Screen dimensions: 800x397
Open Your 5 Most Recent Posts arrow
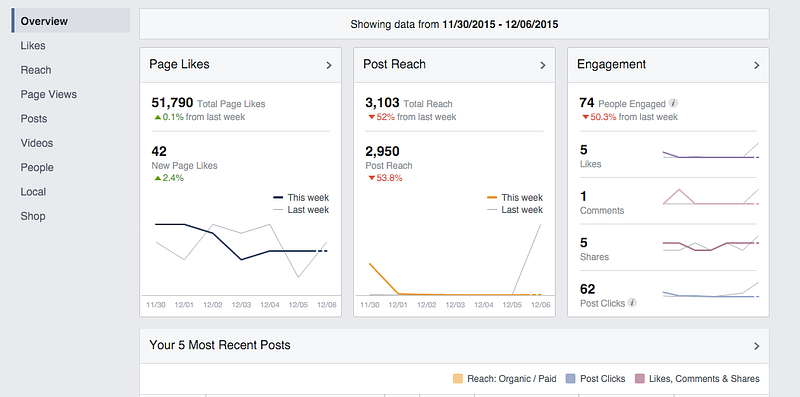[x=757, y=346]
